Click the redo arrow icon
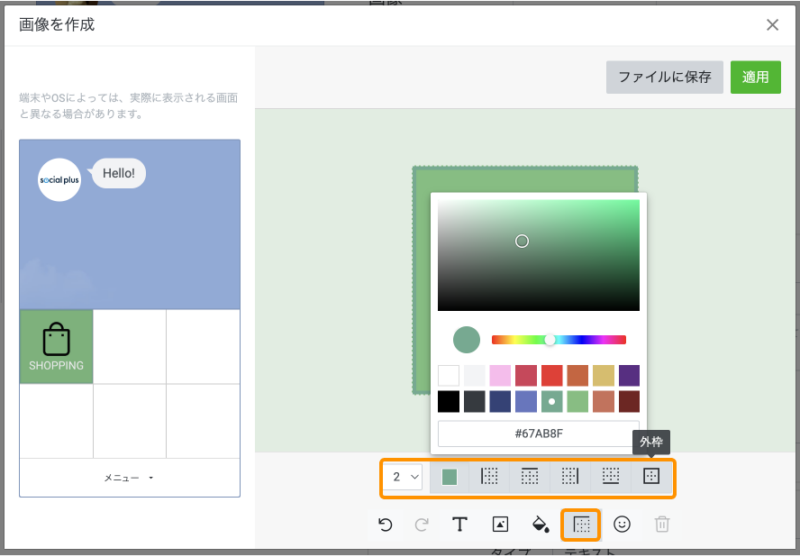Viewport: 800px width, 557px height. point(421,524)
